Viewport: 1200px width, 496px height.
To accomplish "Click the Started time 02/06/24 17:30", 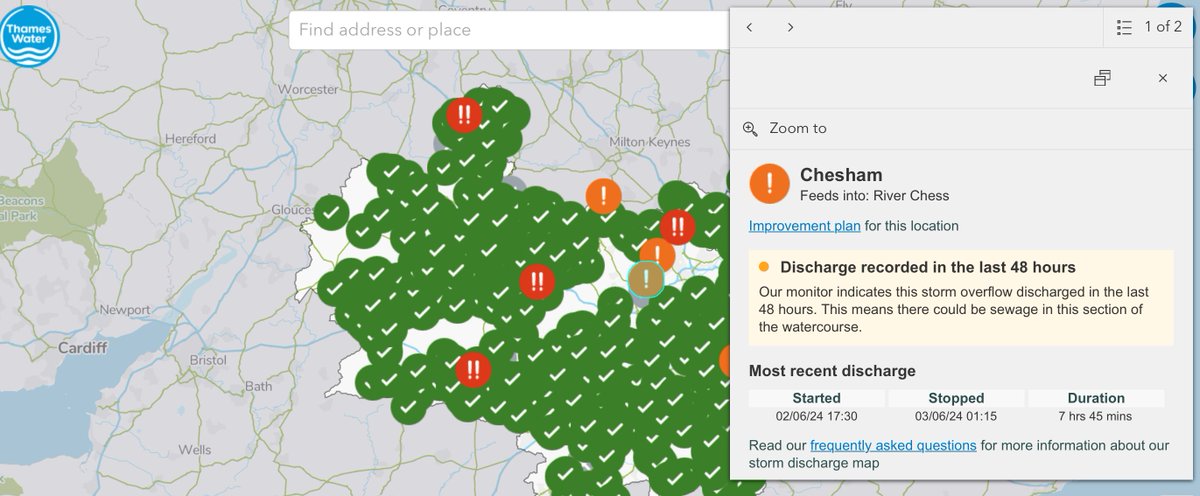I will point(817,416).
